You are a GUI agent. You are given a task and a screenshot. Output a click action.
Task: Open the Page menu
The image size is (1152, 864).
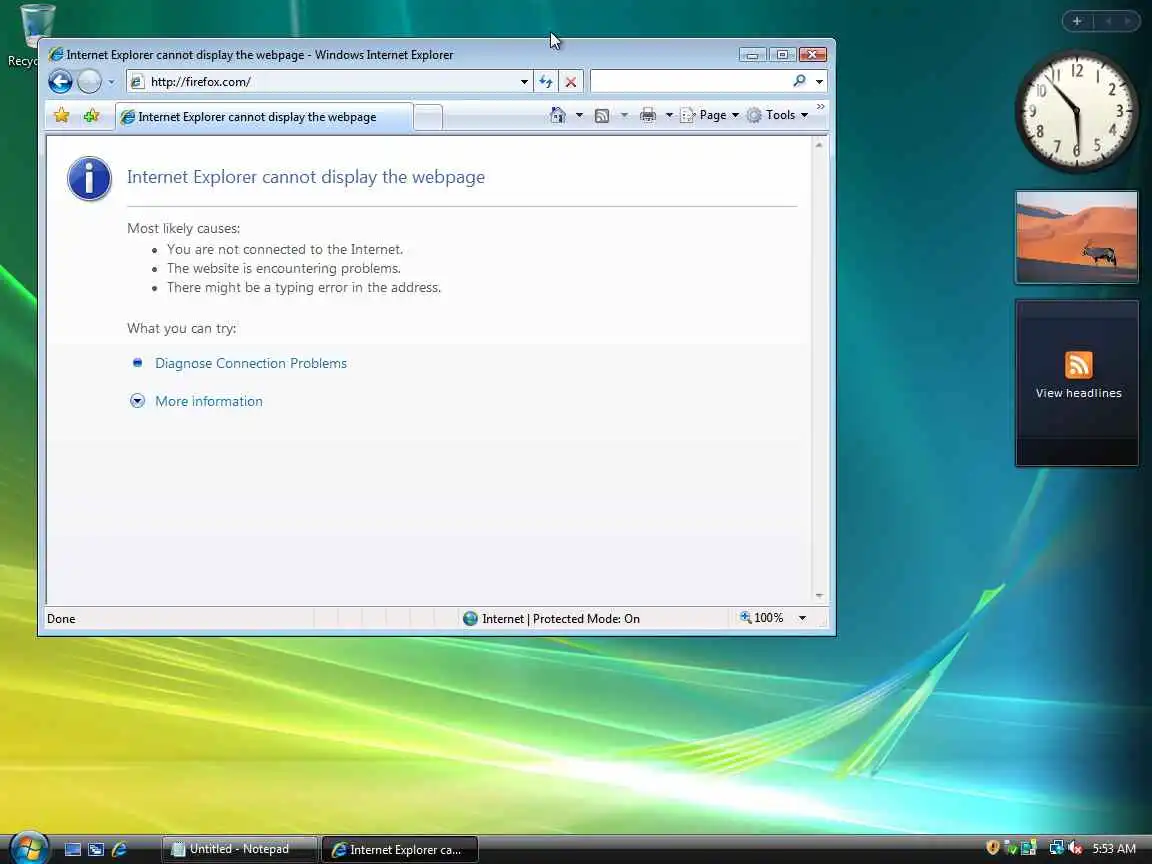tap(710, 115)
